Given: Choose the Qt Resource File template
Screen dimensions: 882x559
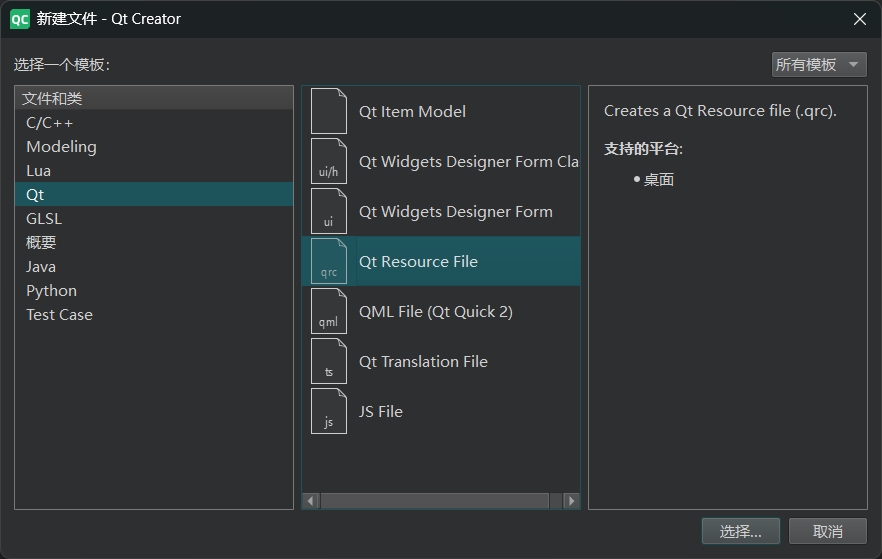Looking at the screenshot, I should 441,262.
